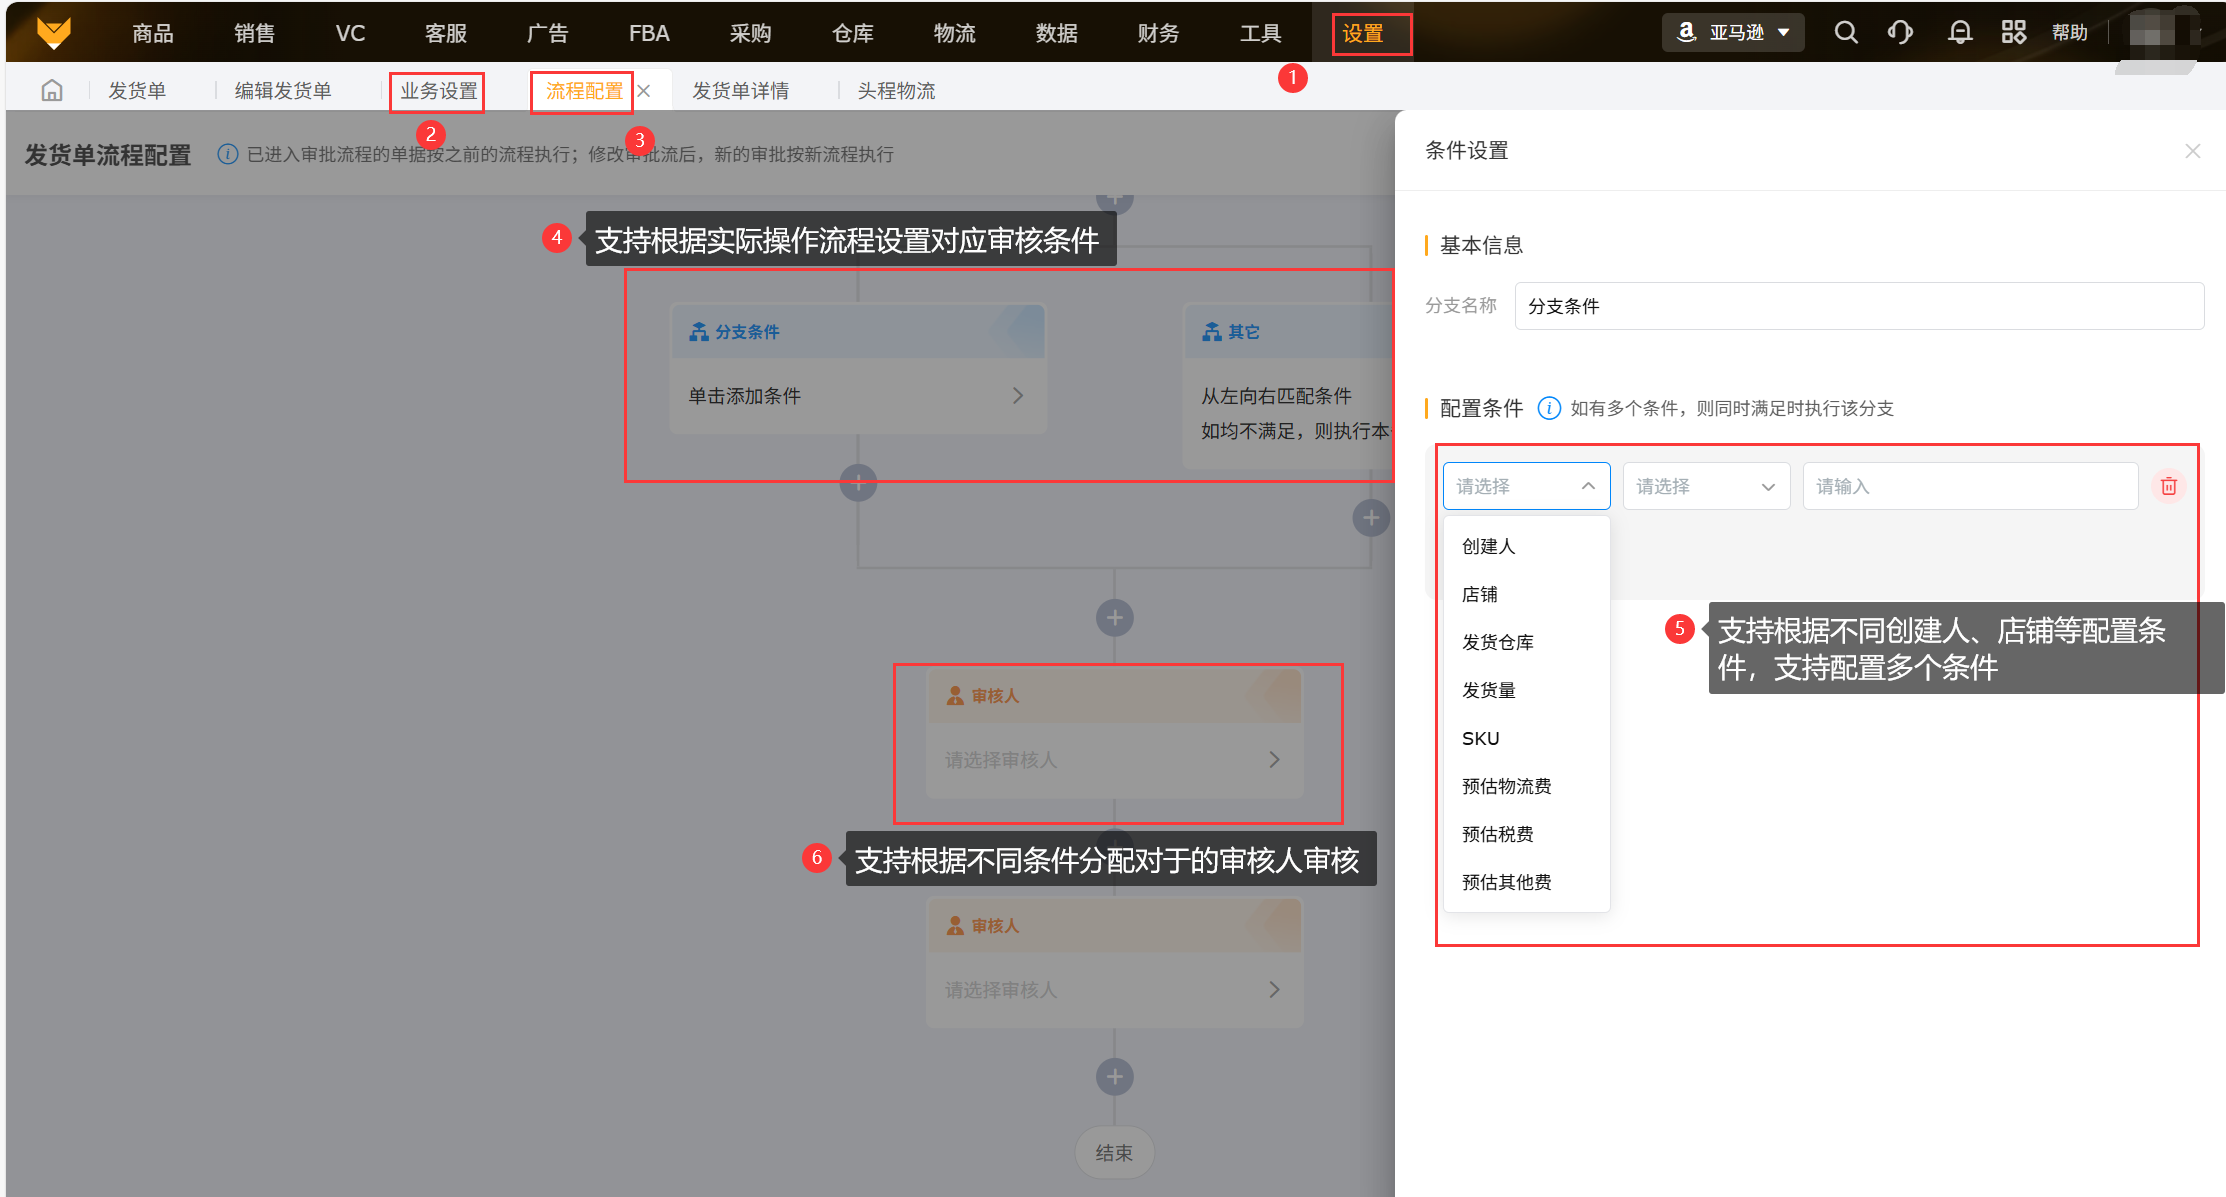Select 店铺 from the condition list
This screenshot has width=2226, height=1197.
(x=1480, y=594)
